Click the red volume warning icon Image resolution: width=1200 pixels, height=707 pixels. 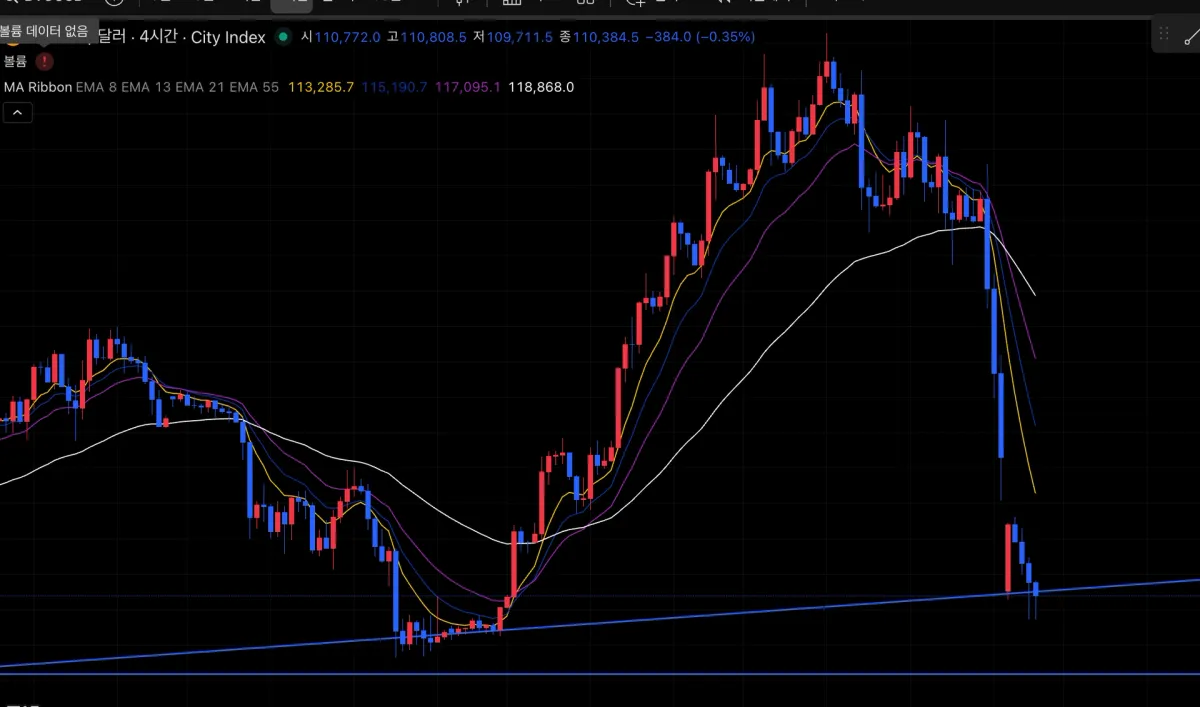pyautogui.click(x=44, y=61)
